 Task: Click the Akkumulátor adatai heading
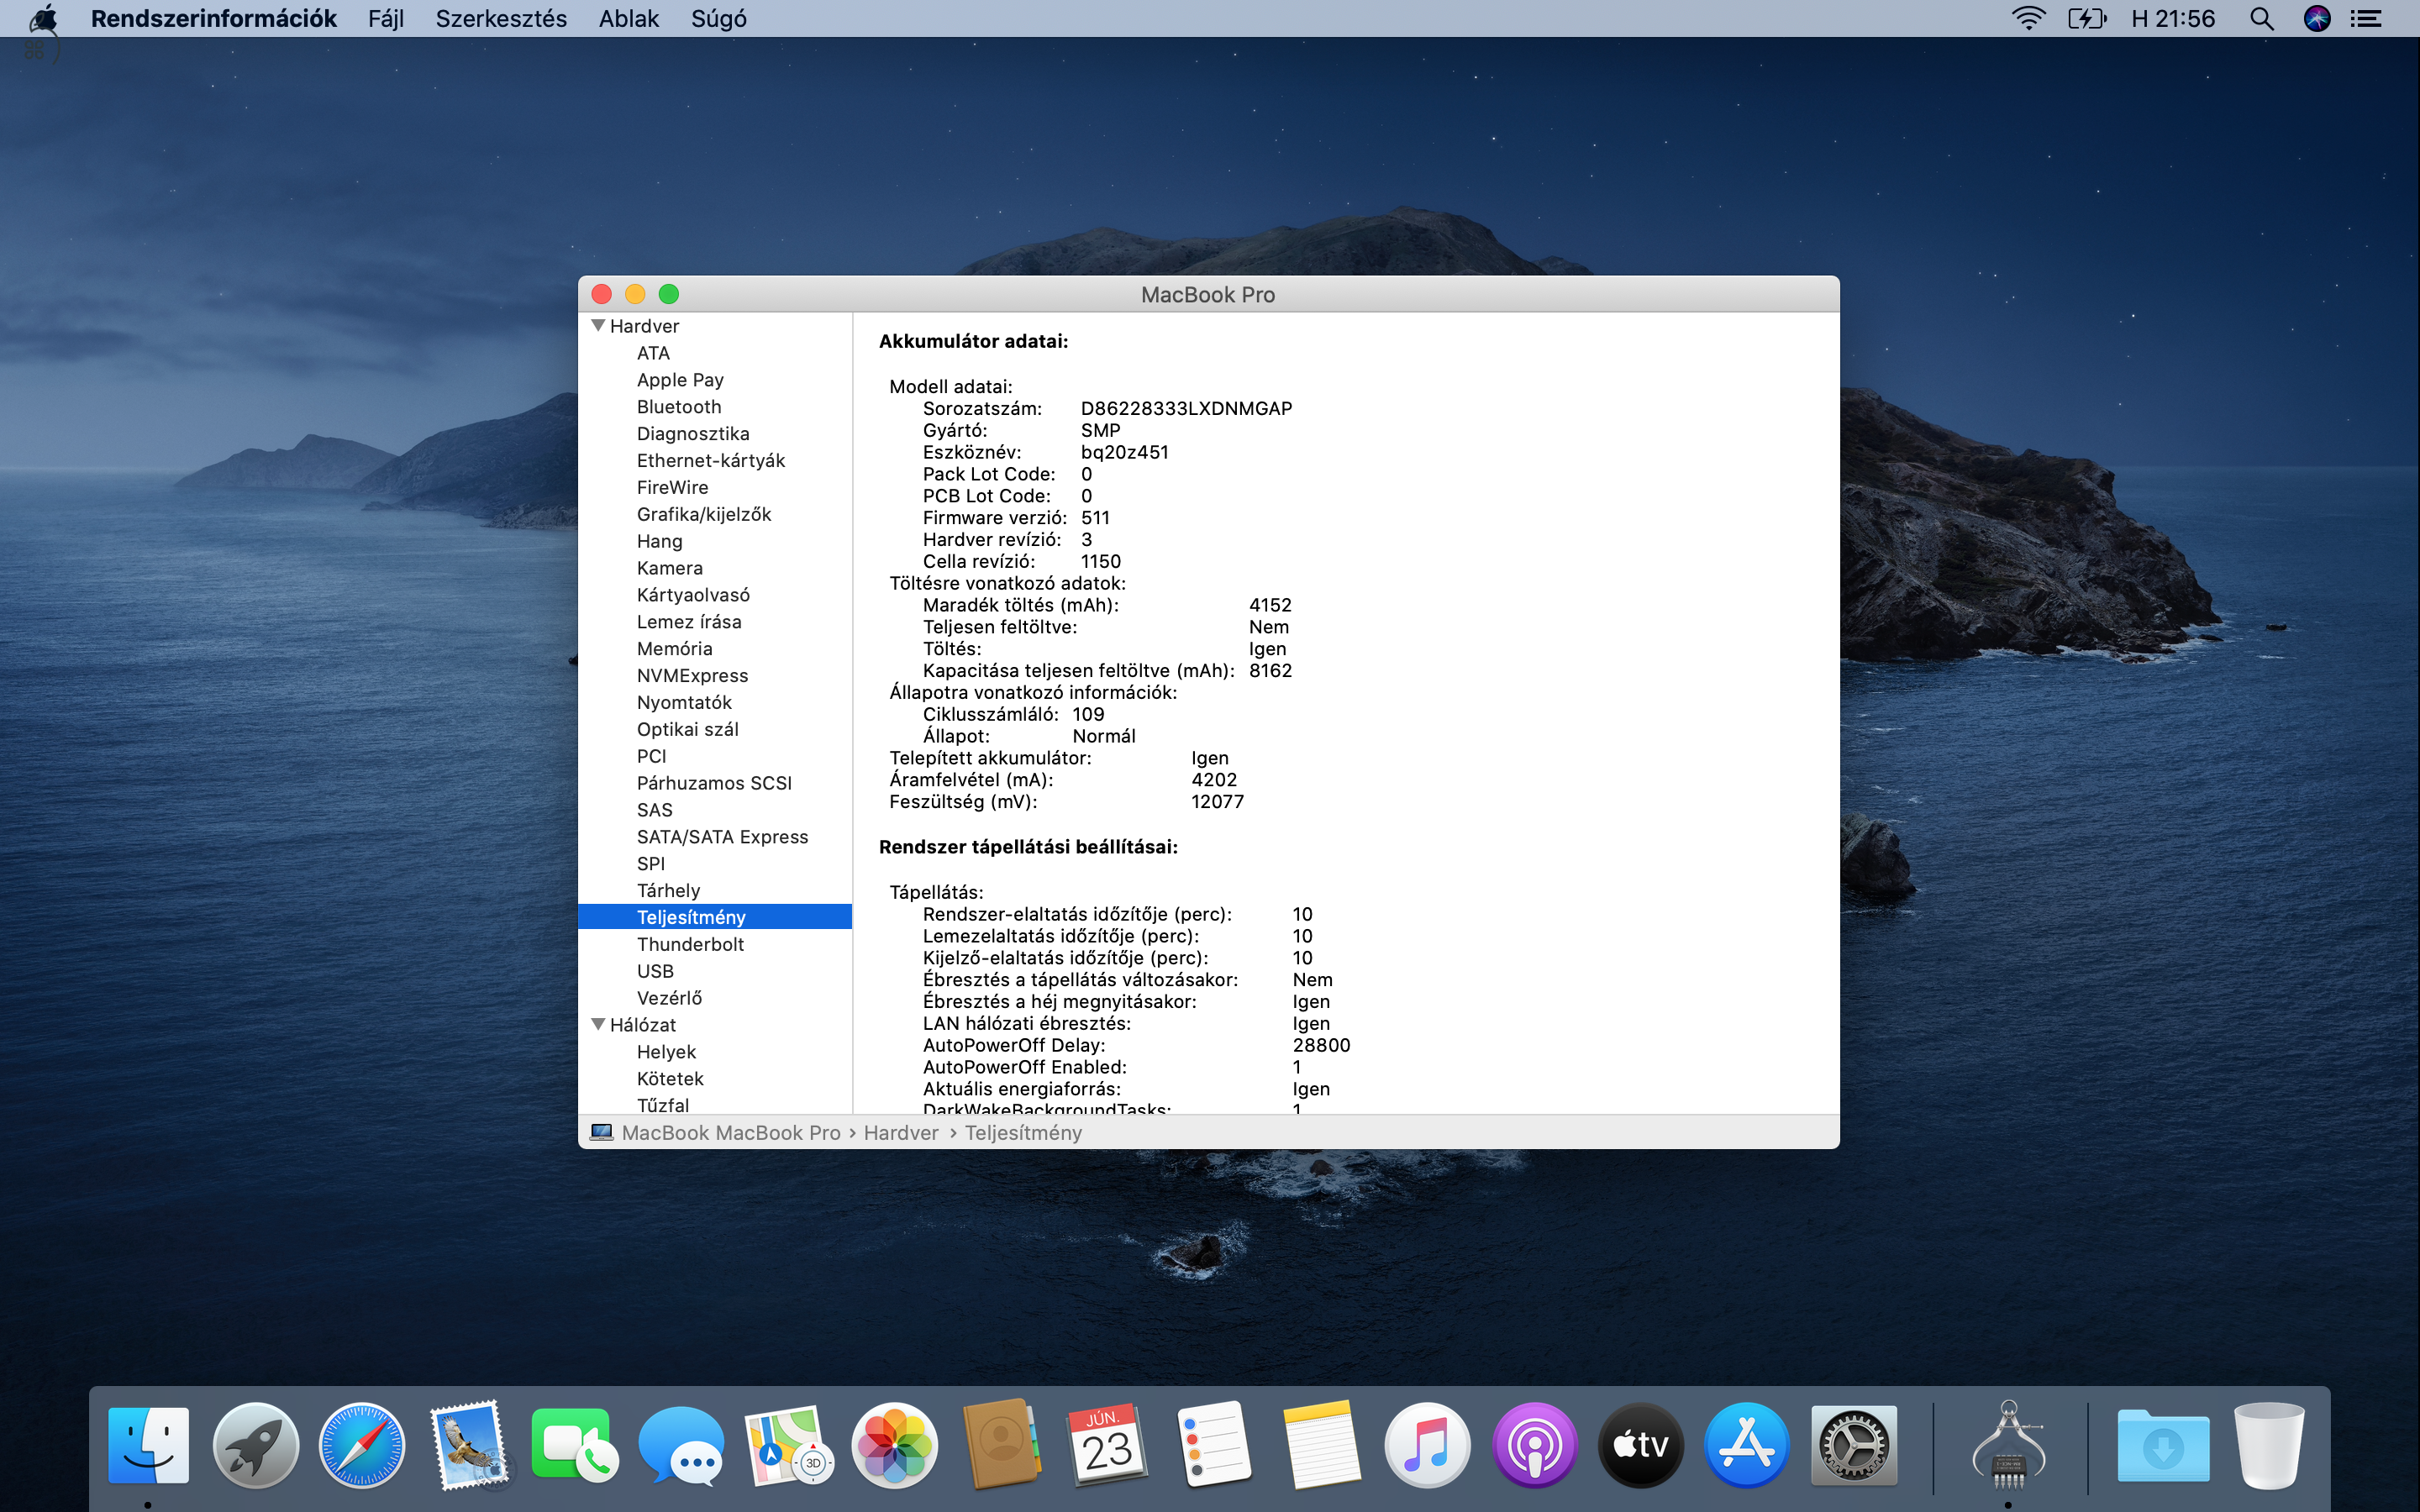[x=973, y=341]
